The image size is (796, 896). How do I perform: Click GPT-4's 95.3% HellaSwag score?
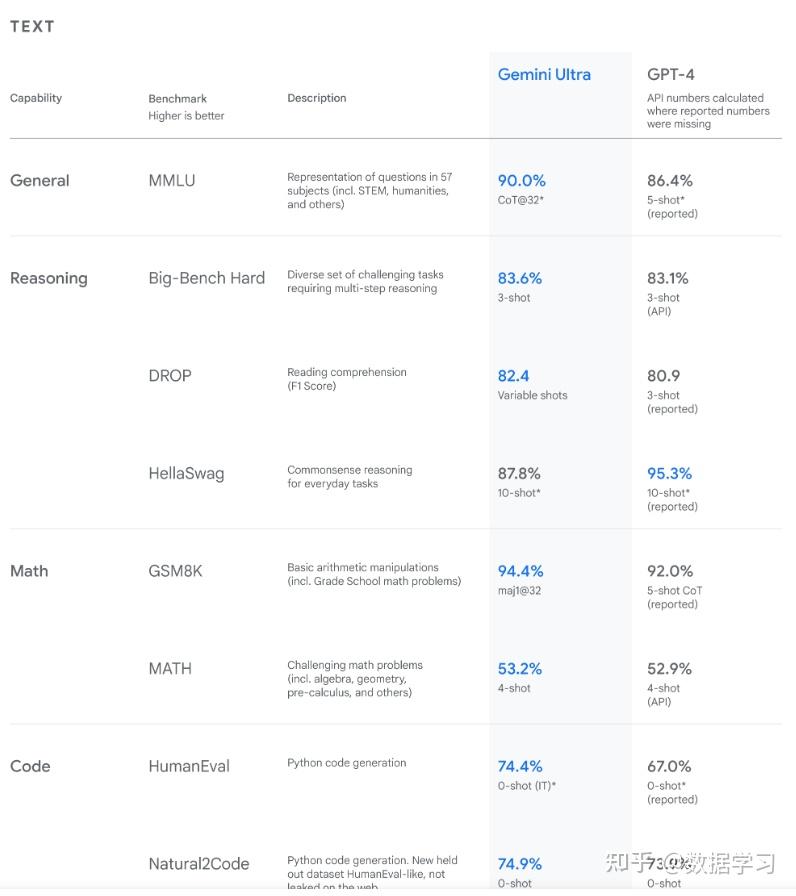[x=670, y=474]
